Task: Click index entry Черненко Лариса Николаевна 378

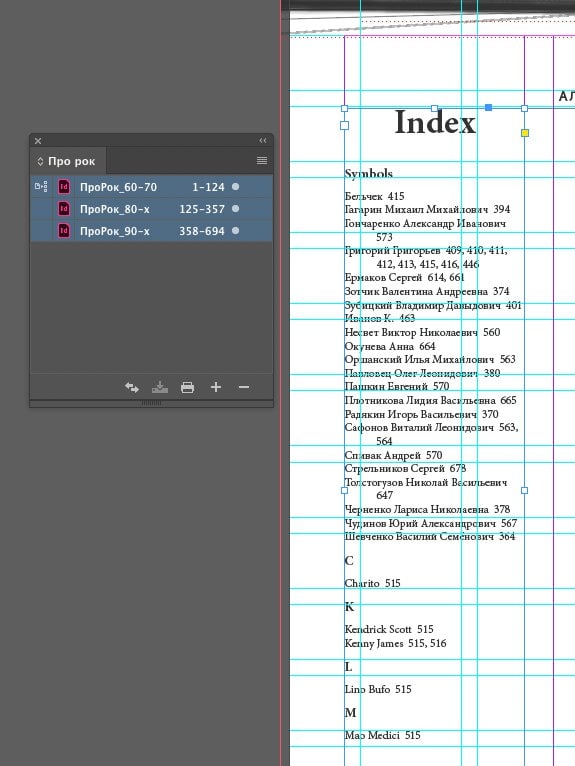Action: click(427, 509)
